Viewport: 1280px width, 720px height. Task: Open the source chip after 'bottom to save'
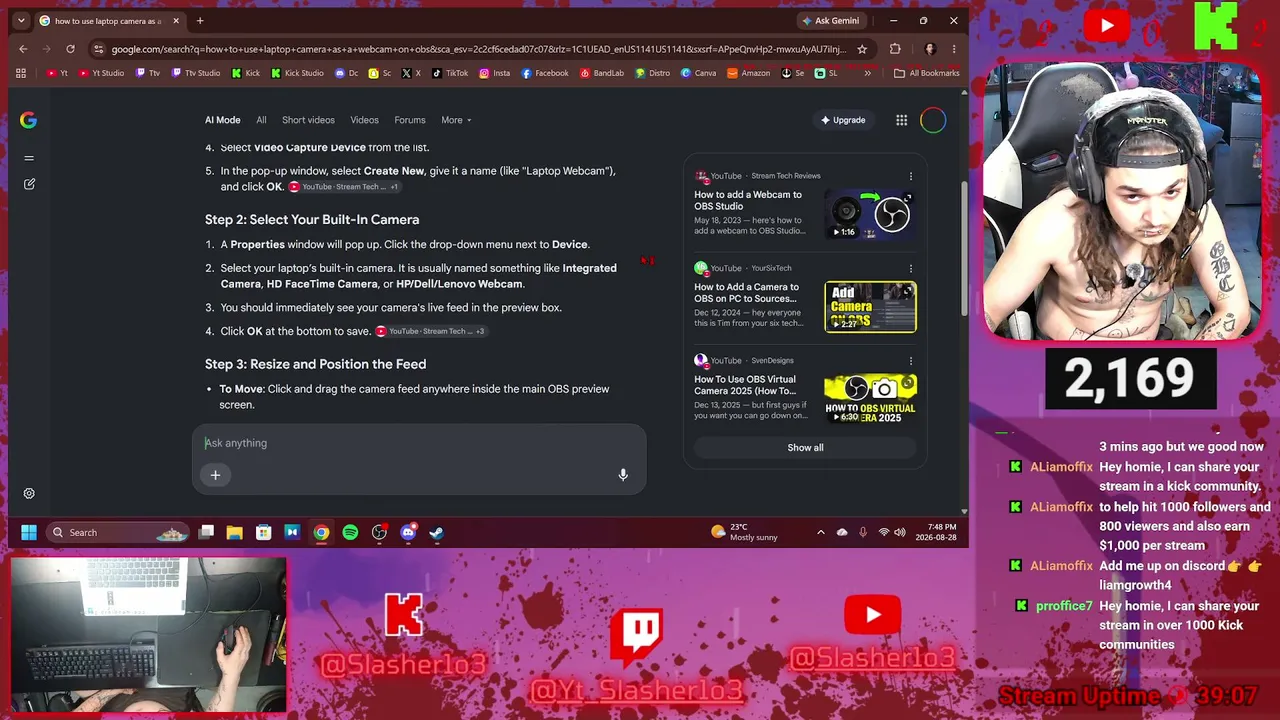tap(431, 331)
